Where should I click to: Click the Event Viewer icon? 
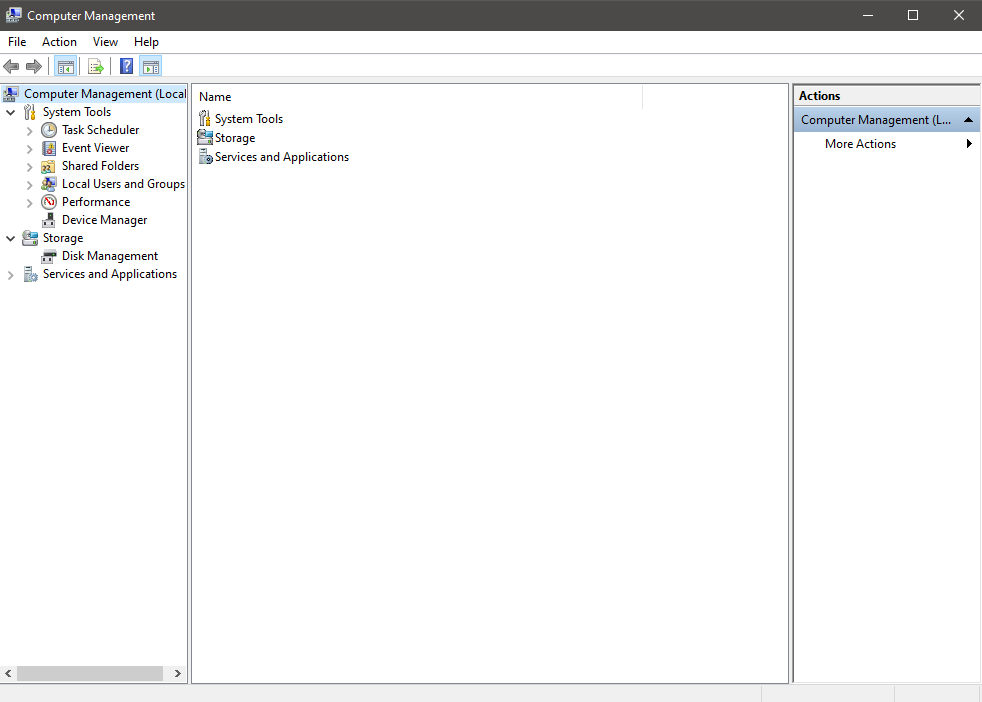click(x=49, y=148)
